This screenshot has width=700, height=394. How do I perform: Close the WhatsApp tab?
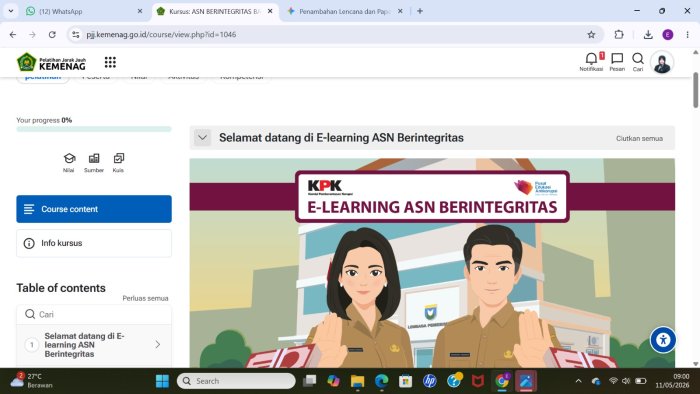coord(140,11)
